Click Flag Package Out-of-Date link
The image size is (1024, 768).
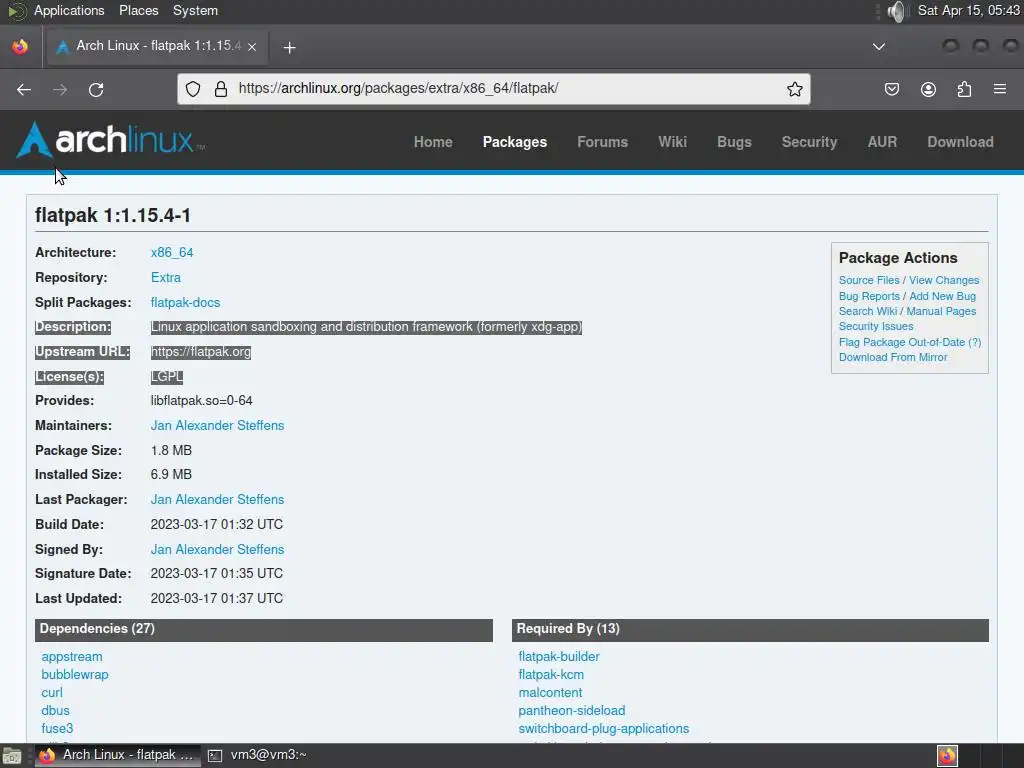(902, 342)
